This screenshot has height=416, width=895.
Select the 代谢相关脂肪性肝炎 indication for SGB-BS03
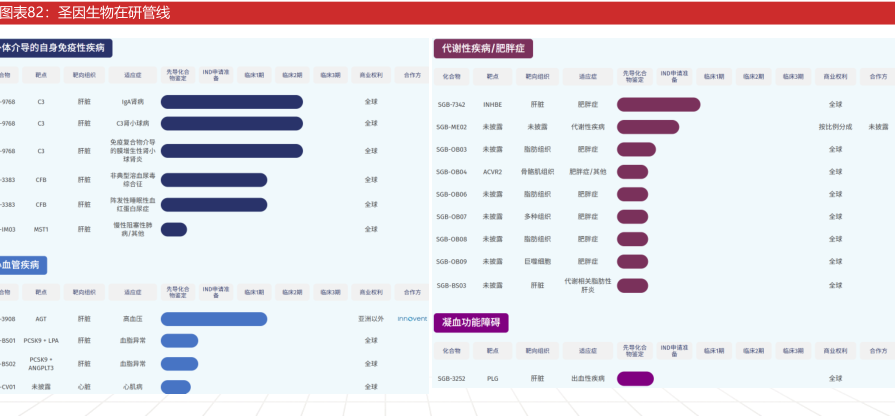tap(587, 285)
